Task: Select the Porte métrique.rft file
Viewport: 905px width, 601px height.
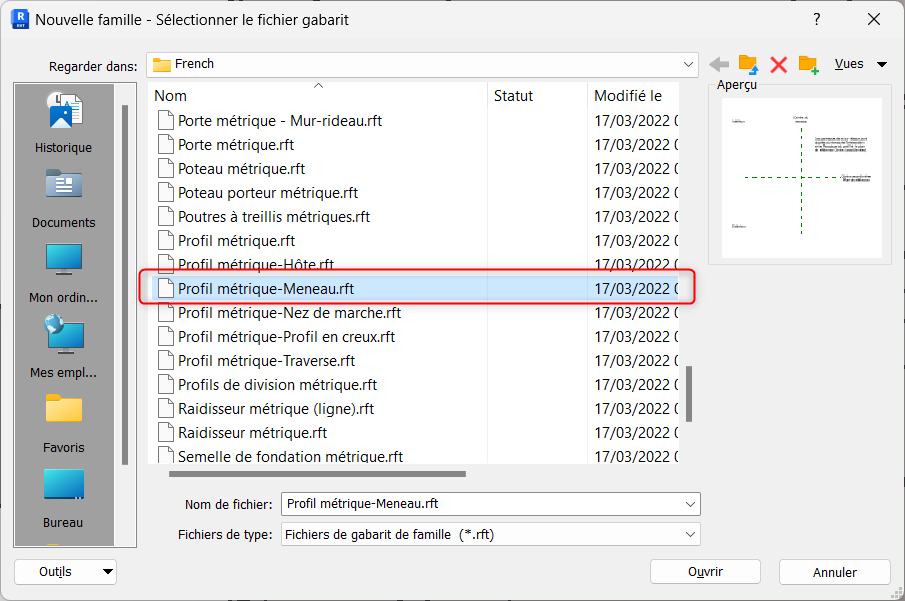Action: coord(236,145)
